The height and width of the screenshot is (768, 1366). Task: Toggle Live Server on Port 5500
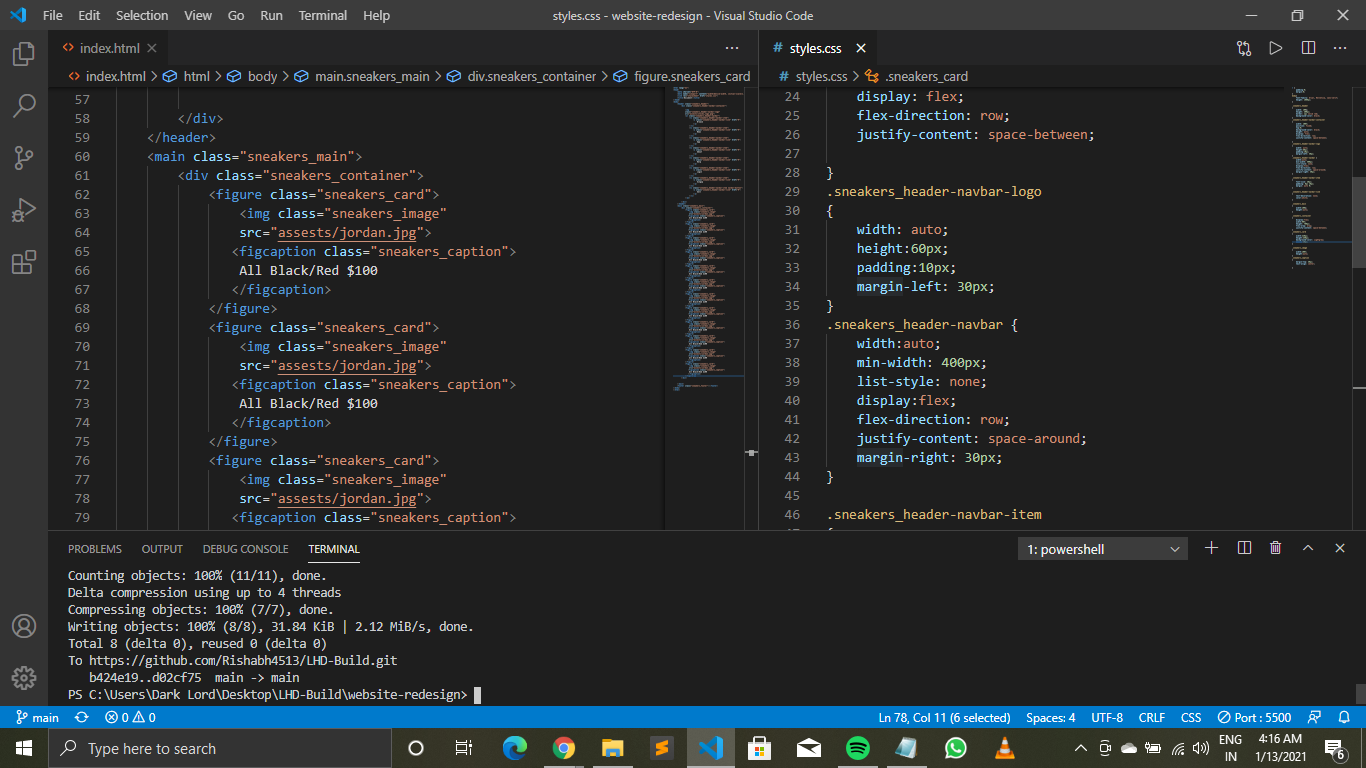click(1254, 717)
